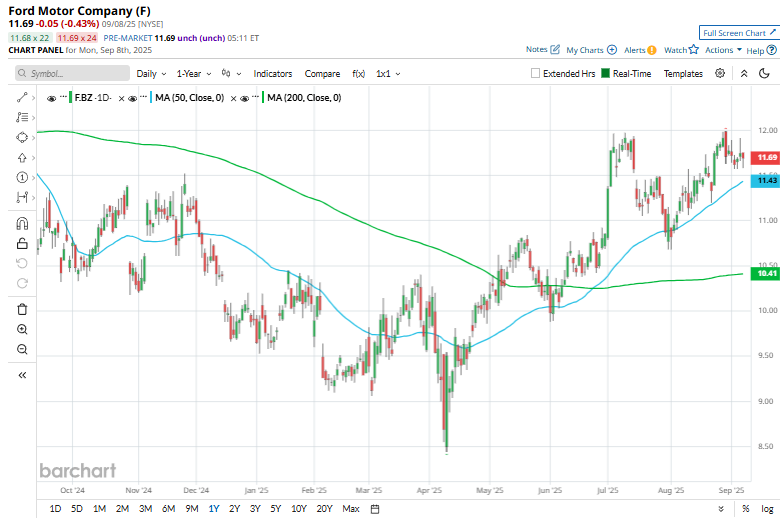Click the undo arrow icon
780x525 pixels.
(22, 263)
